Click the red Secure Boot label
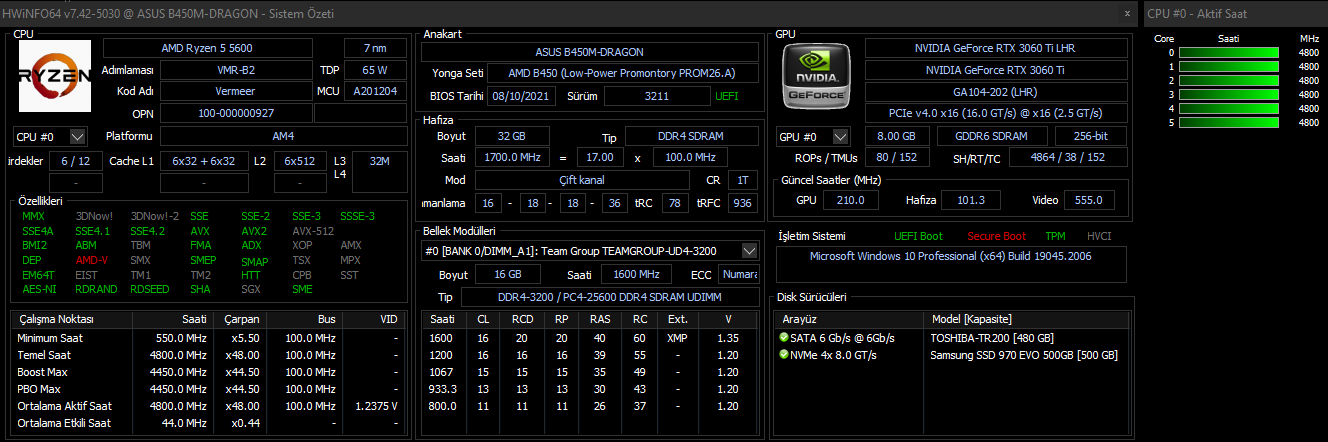The image size is (1328, 442). 996,236
